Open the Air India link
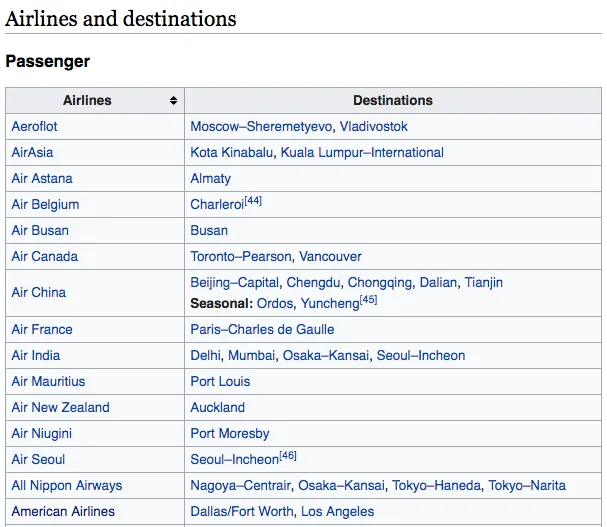The height and width of the screenshot is (527, 607). (36, 356)
